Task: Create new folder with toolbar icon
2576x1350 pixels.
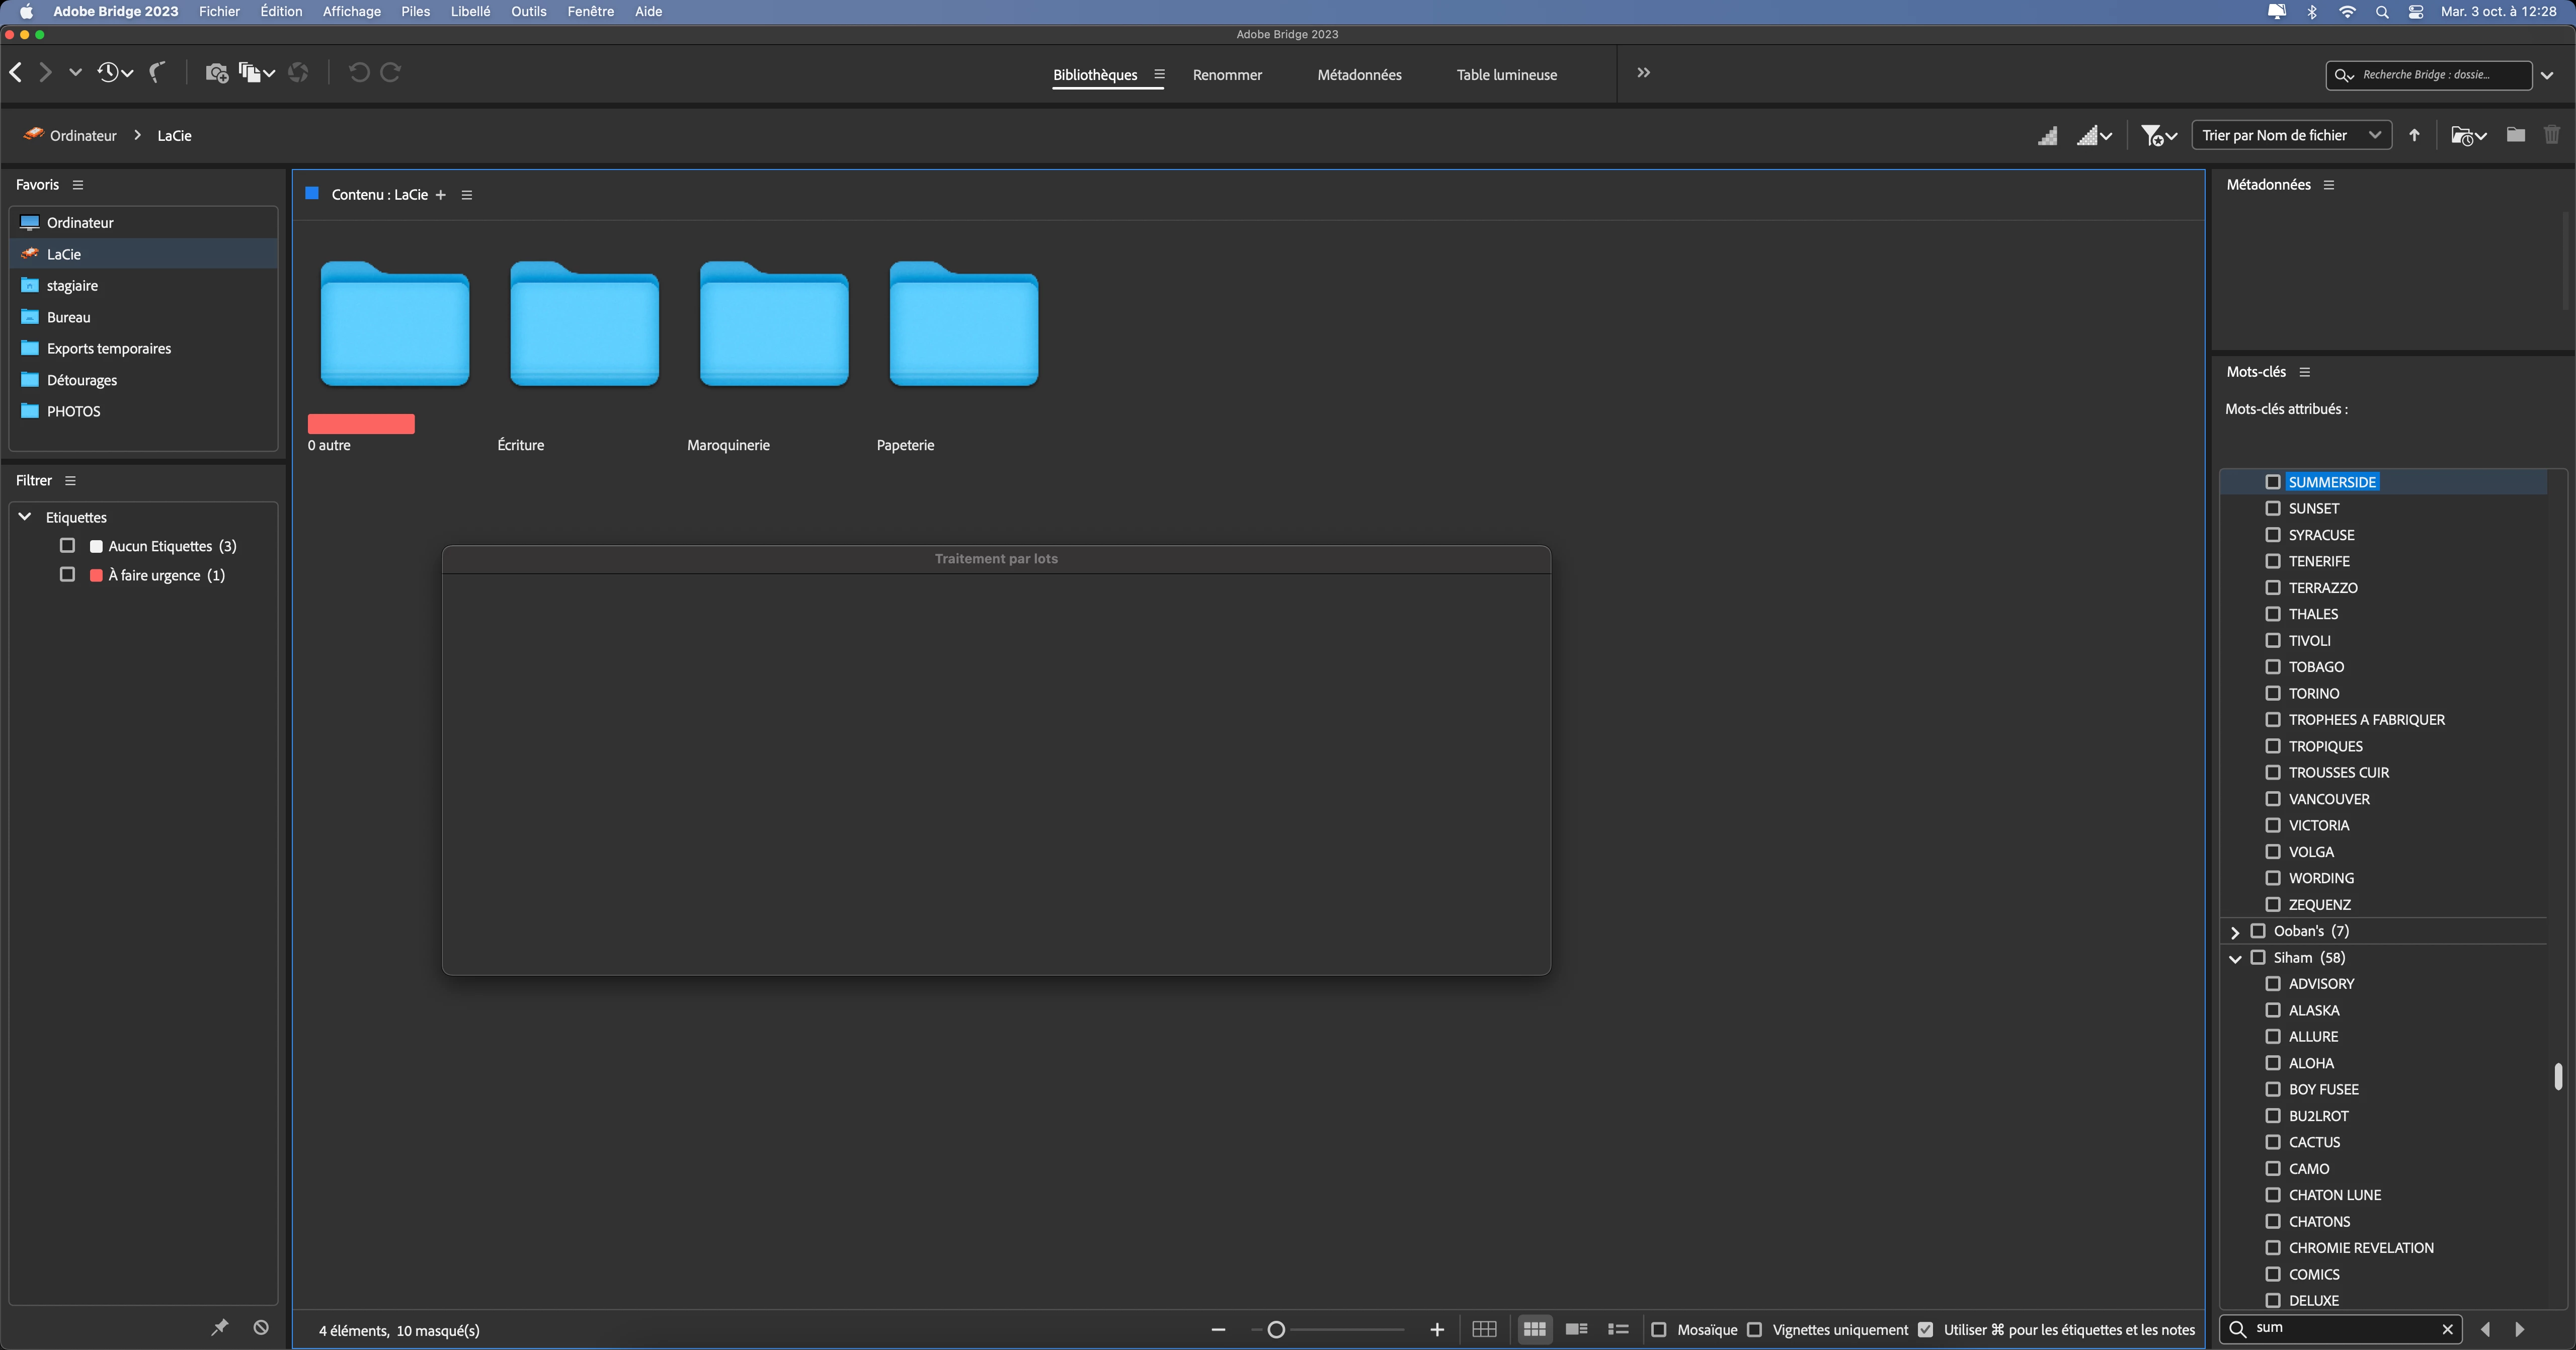Action: [2515, 135]
